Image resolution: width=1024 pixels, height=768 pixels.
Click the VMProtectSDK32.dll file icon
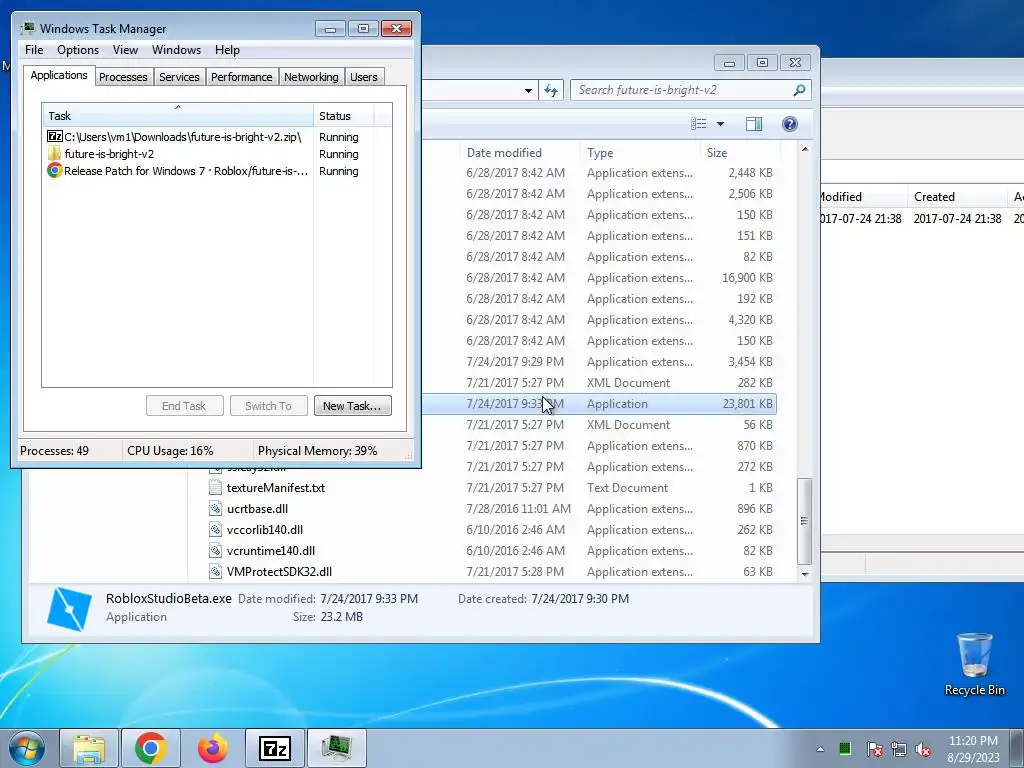[x=216, y=571]
